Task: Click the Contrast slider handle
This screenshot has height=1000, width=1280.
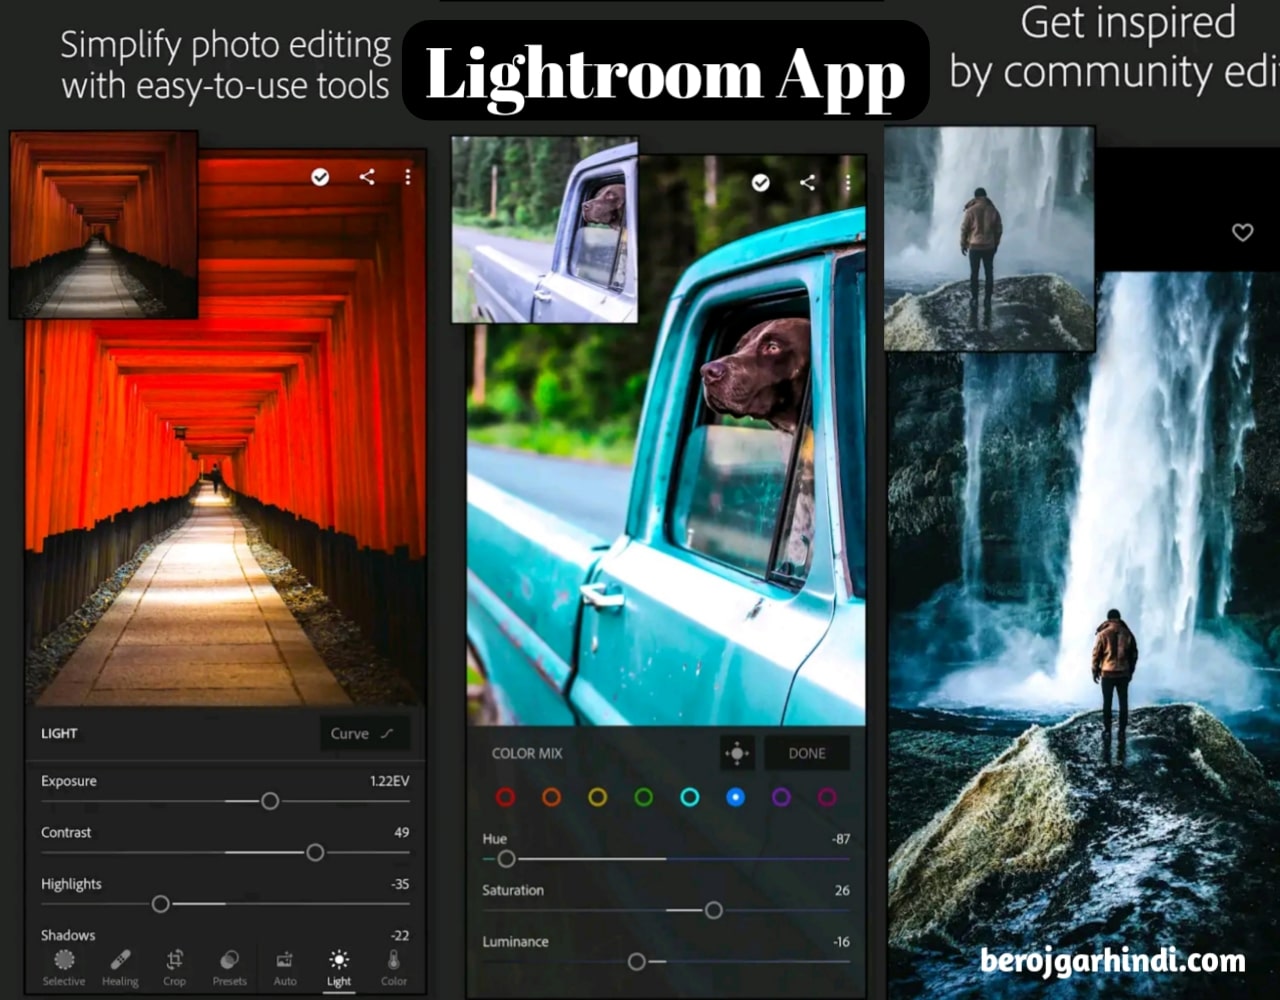Action: tap(315, 853)
